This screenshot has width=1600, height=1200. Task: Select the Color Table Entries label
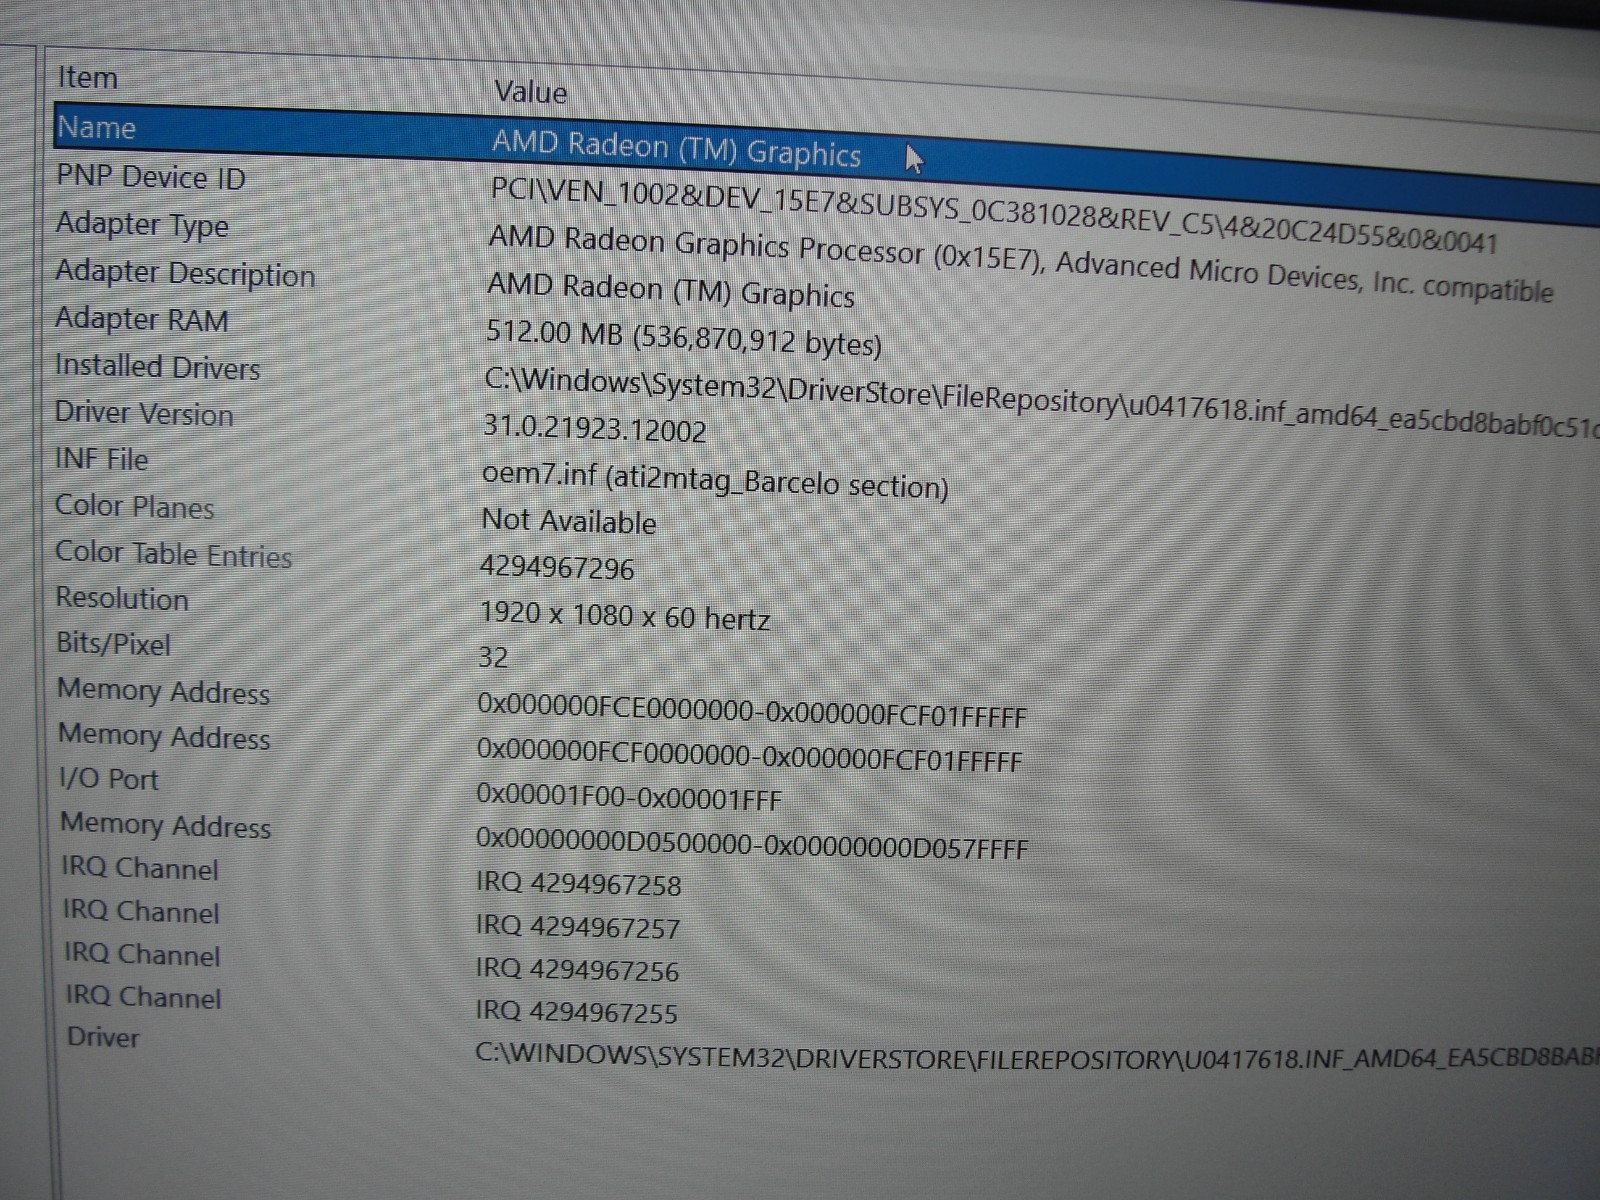click(x=173, y=553)
